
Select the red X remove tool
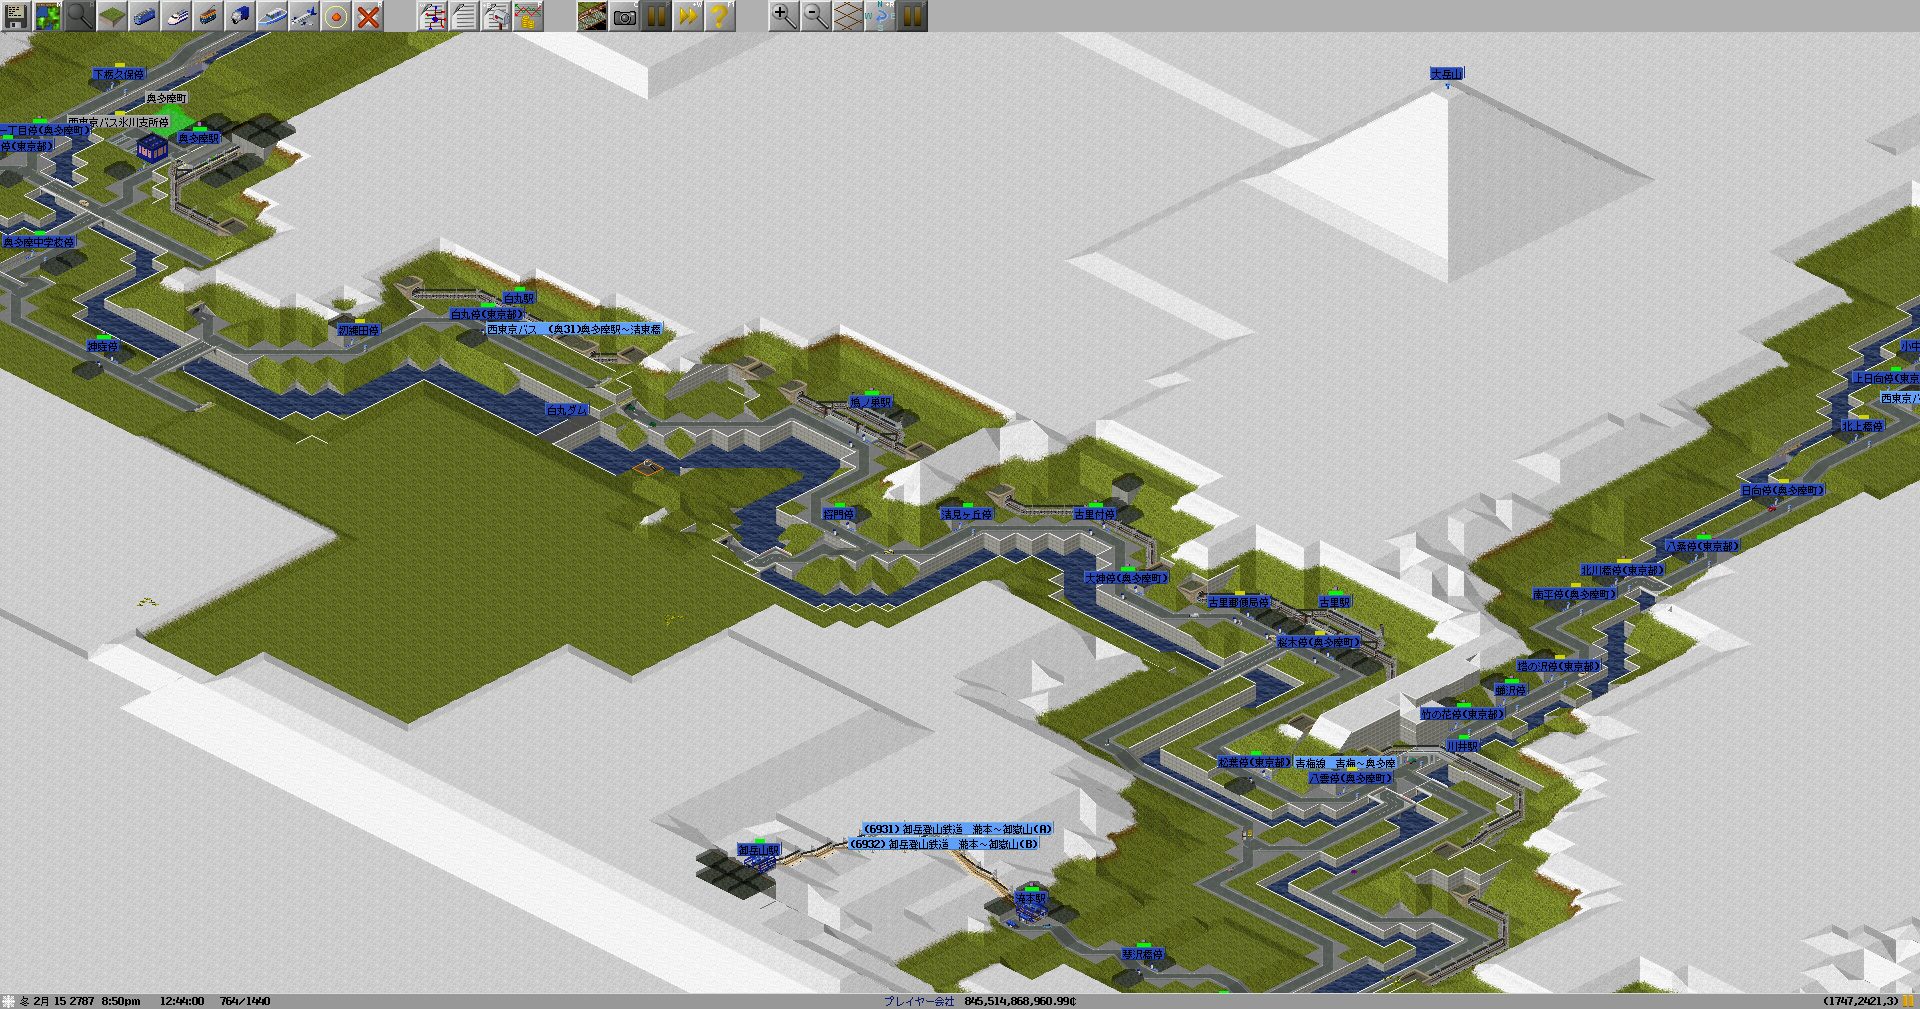[x=368, y=16]
